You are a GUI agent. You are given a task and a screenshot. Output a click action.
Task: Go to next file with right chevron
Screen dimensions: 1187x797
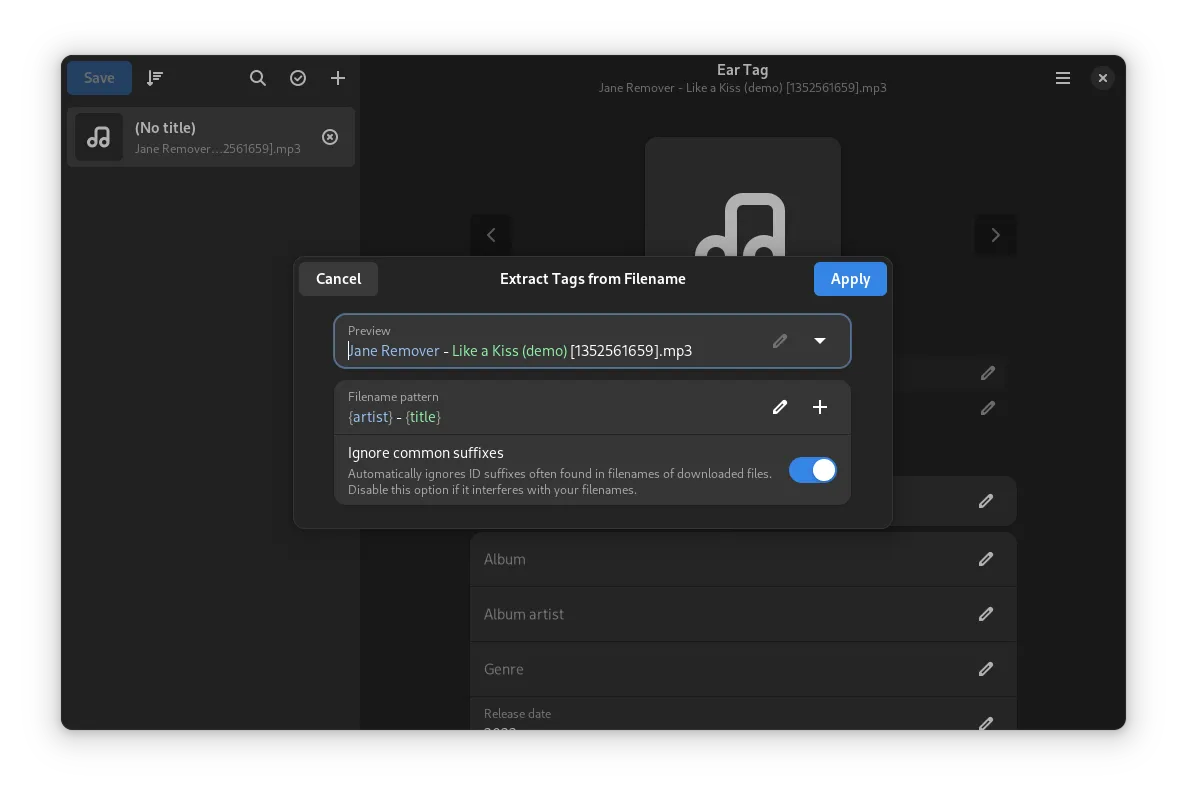[x=995, y=235]
